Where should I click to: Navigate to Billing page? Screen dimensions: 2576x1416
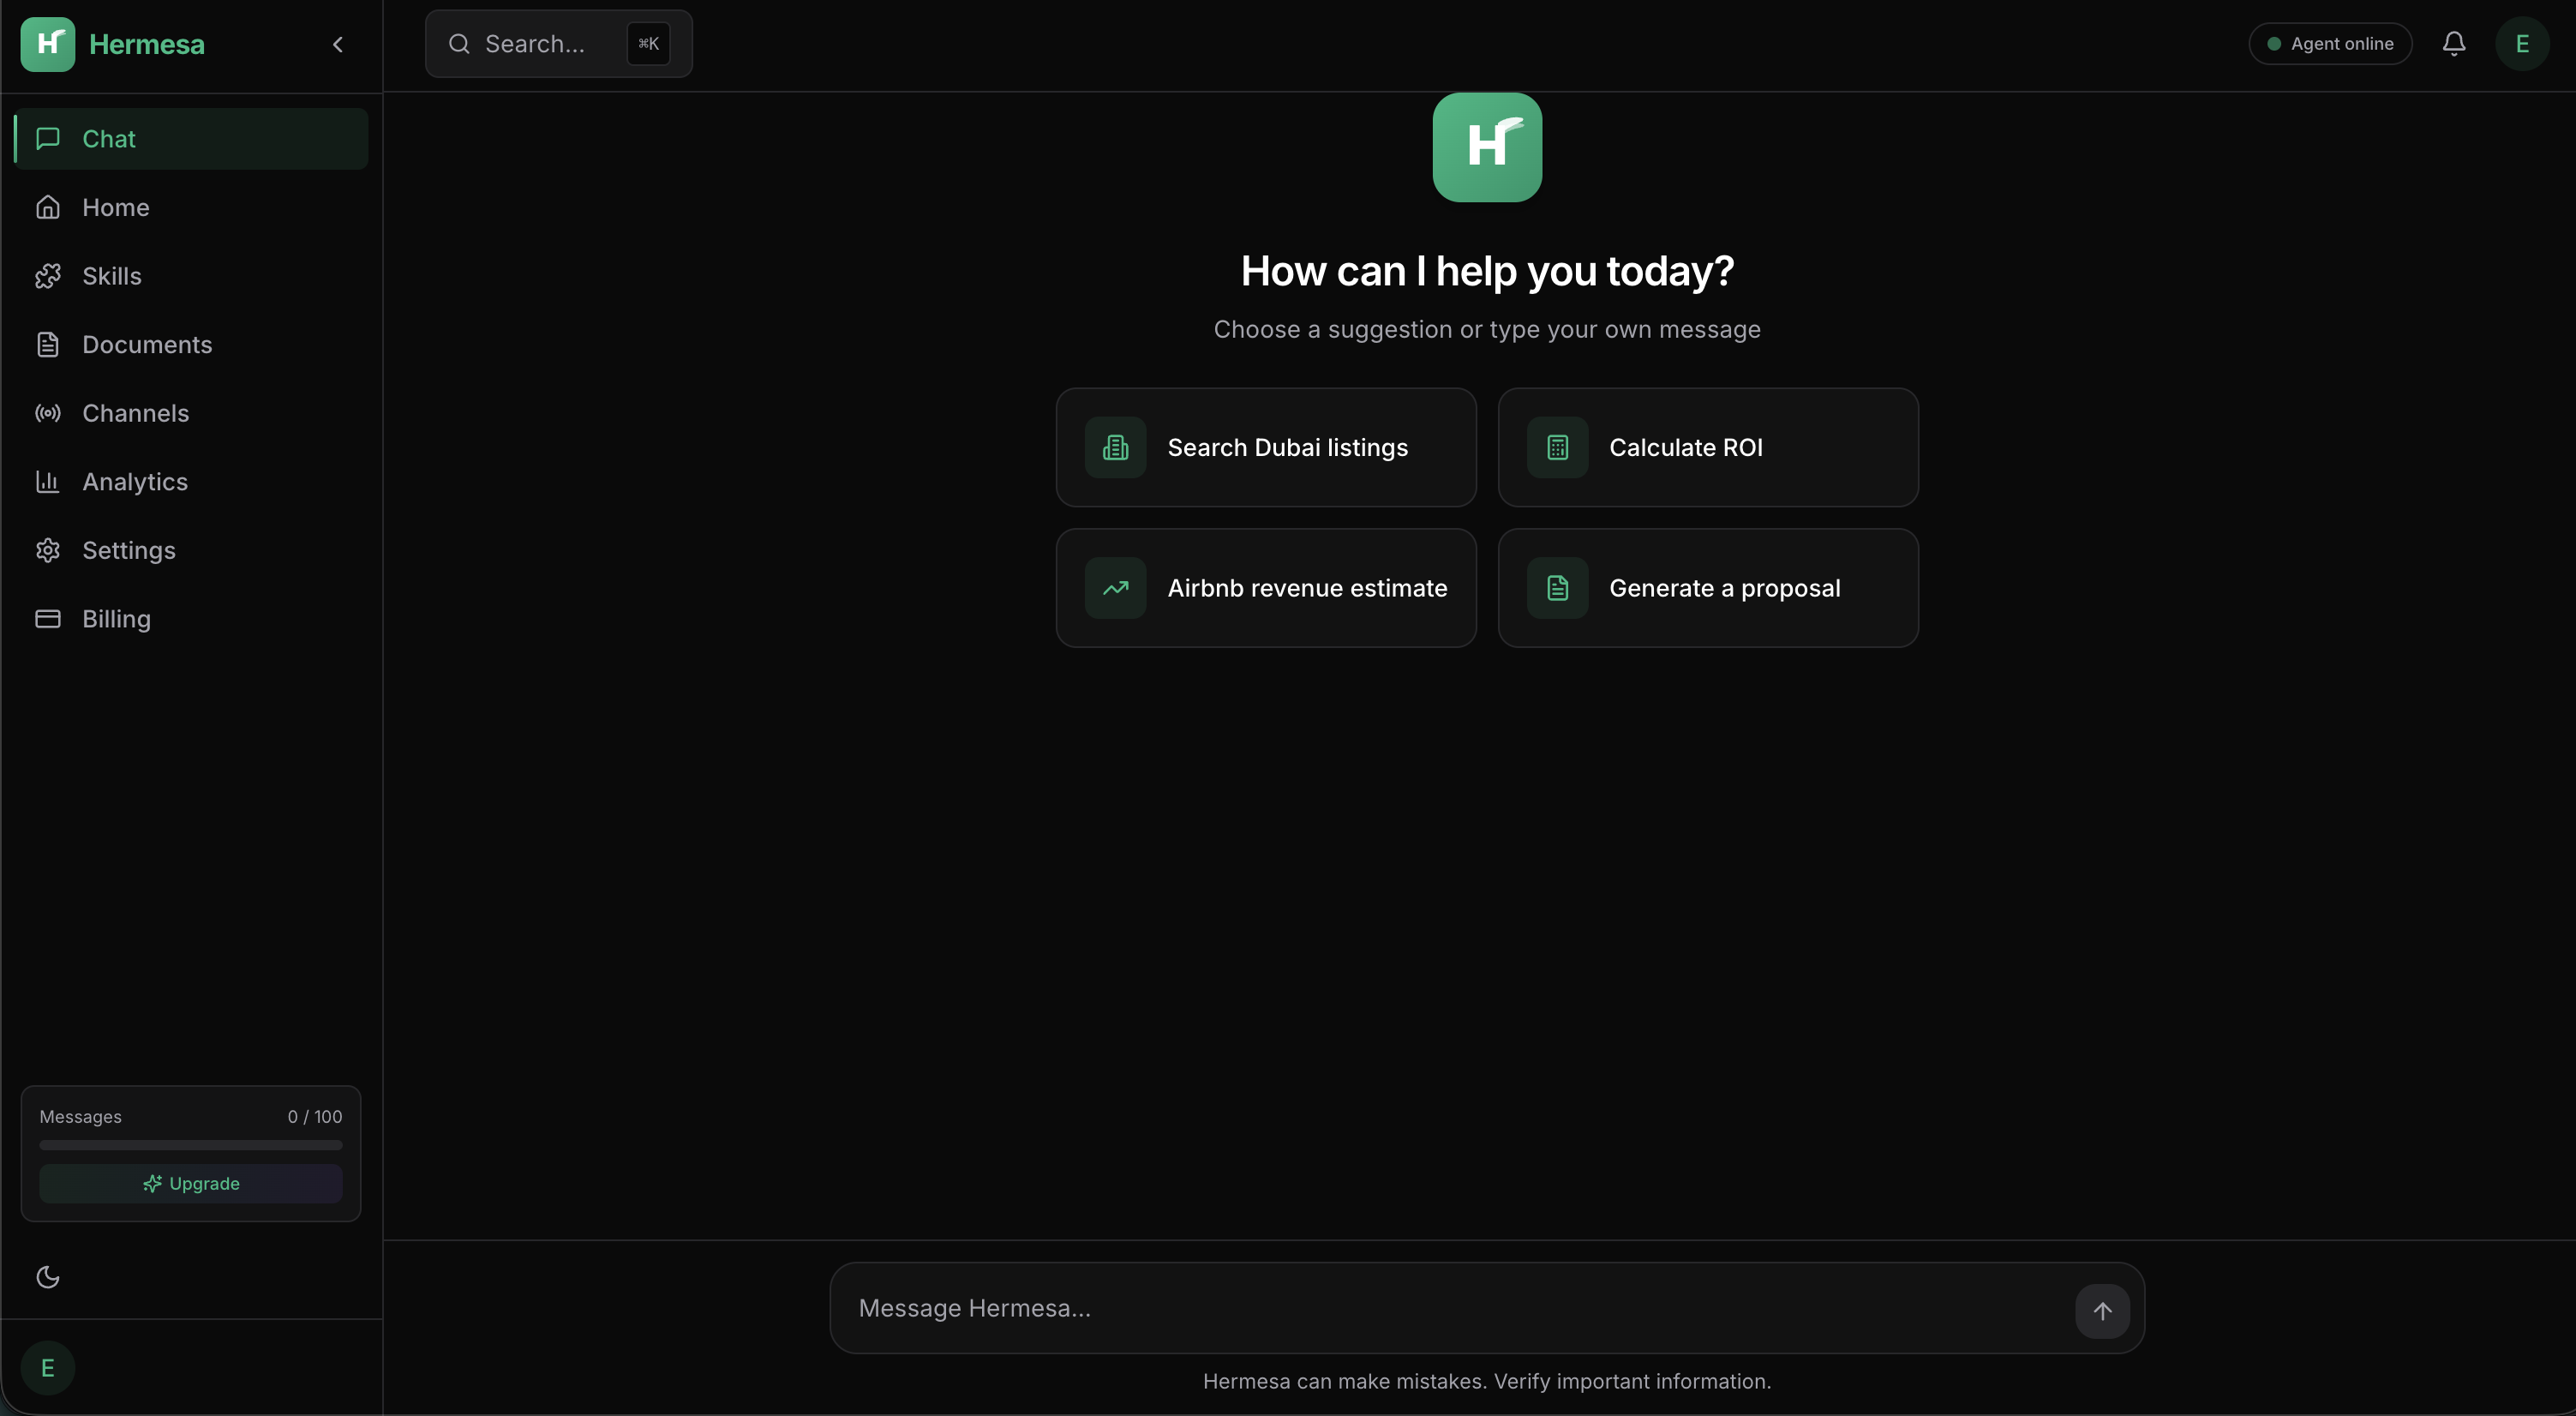(x=116, y=619)
